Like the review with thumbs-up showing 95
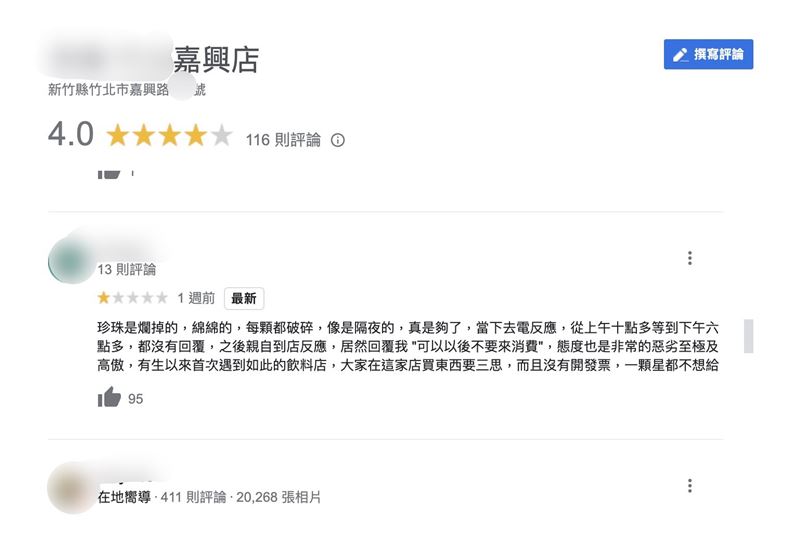The height and width of the screenshot is (552, 800). click(x=109, y=397)
